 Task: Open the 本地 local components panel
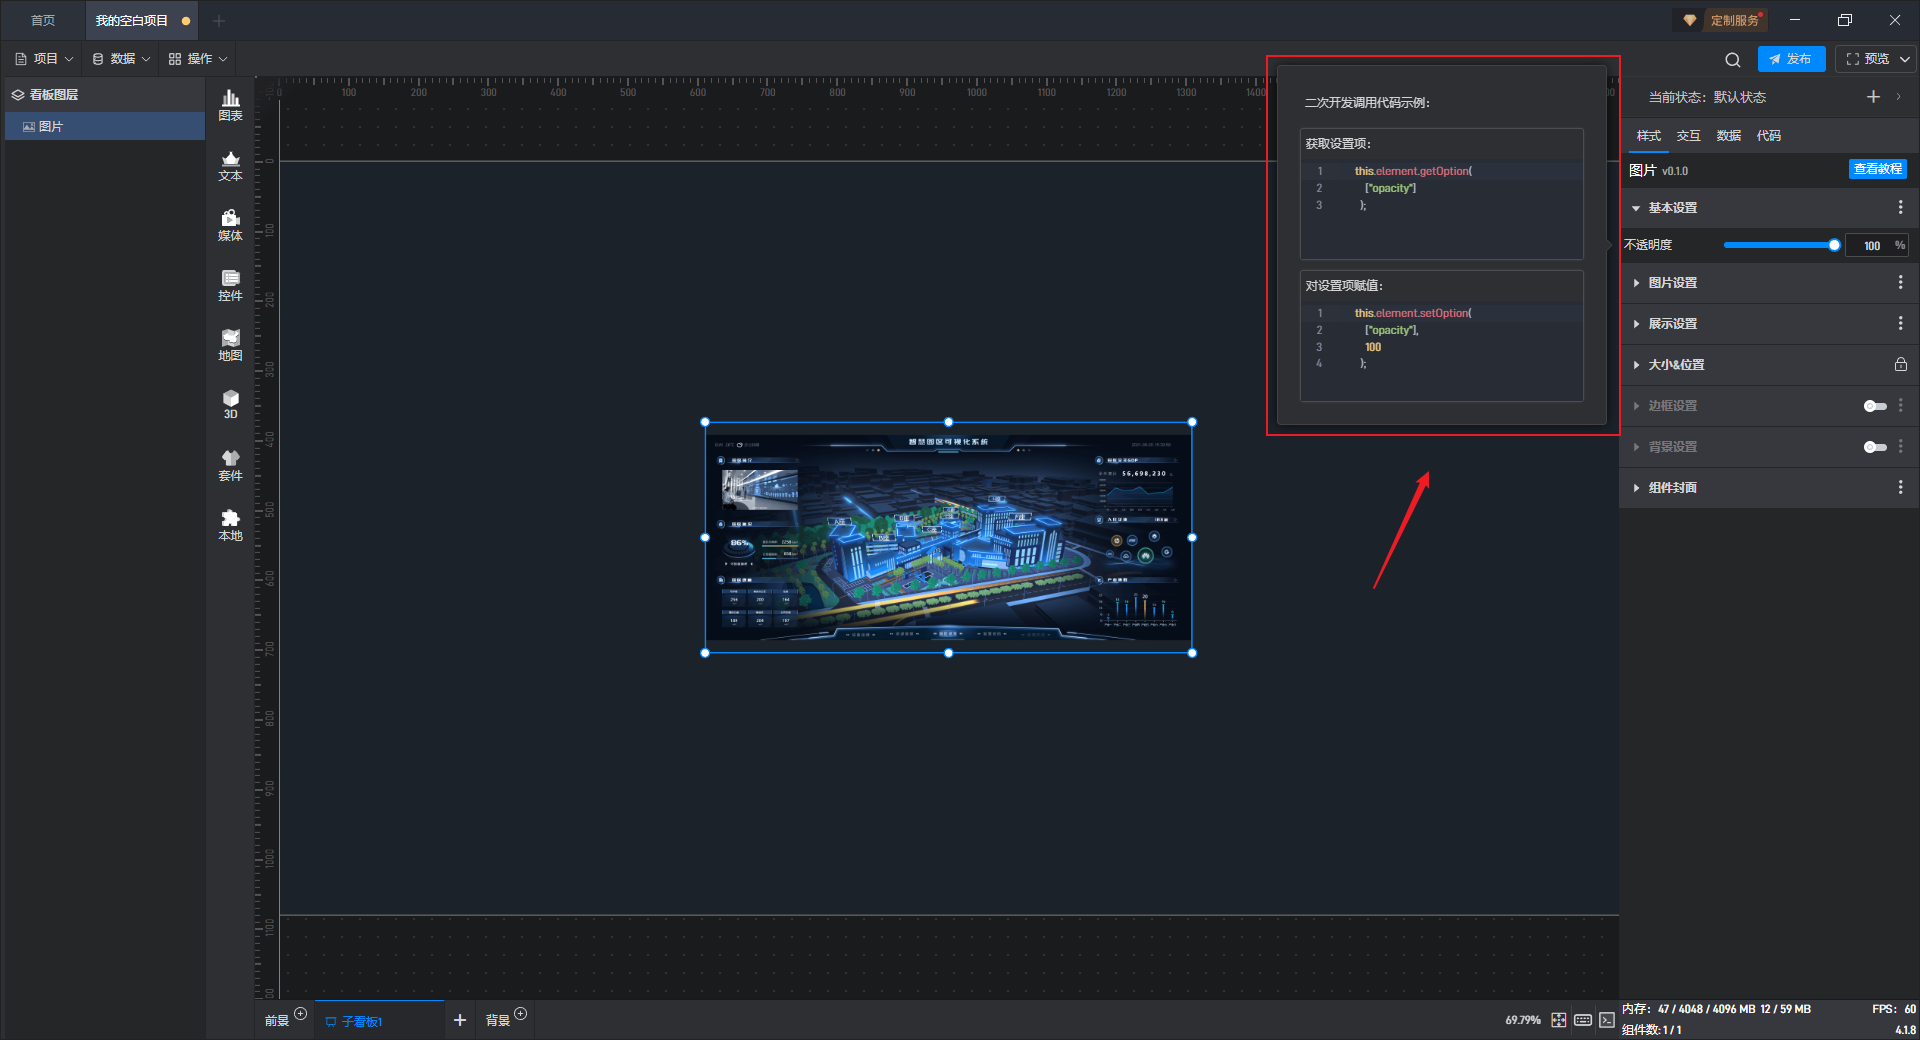pyautogui.click(x=230, y=525)
